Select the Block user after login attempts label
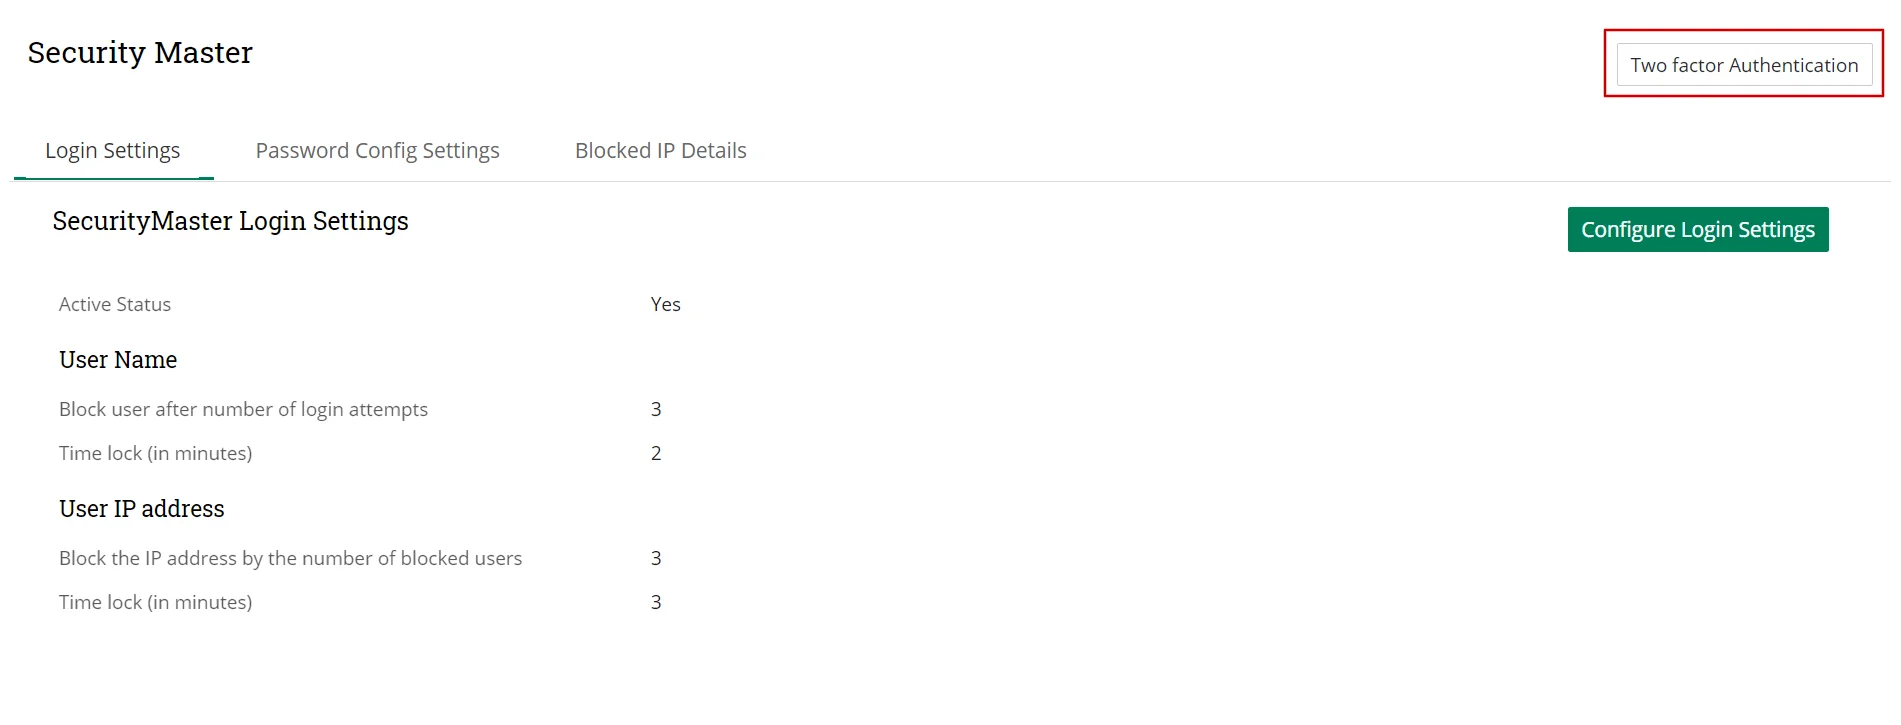1901x725 pixels. [x=243, y=409]
